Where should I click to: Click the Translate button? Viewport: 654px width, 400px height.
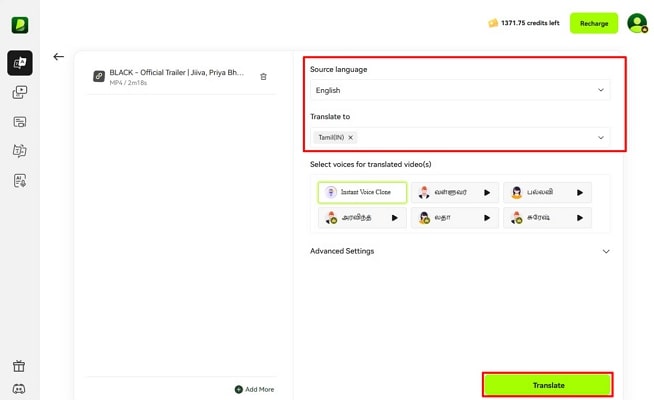(x=548, y=385)
